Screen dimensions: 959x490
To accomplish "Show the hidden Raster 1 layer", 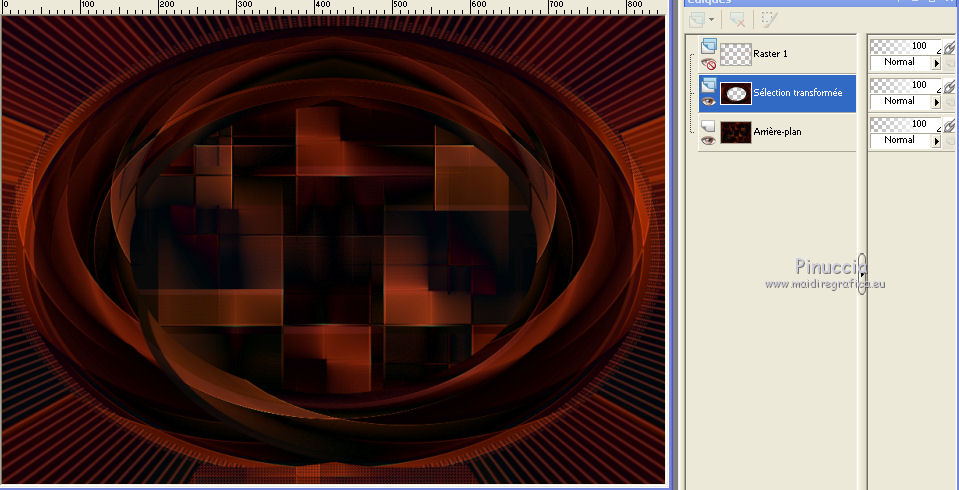I will pos(708,64).
